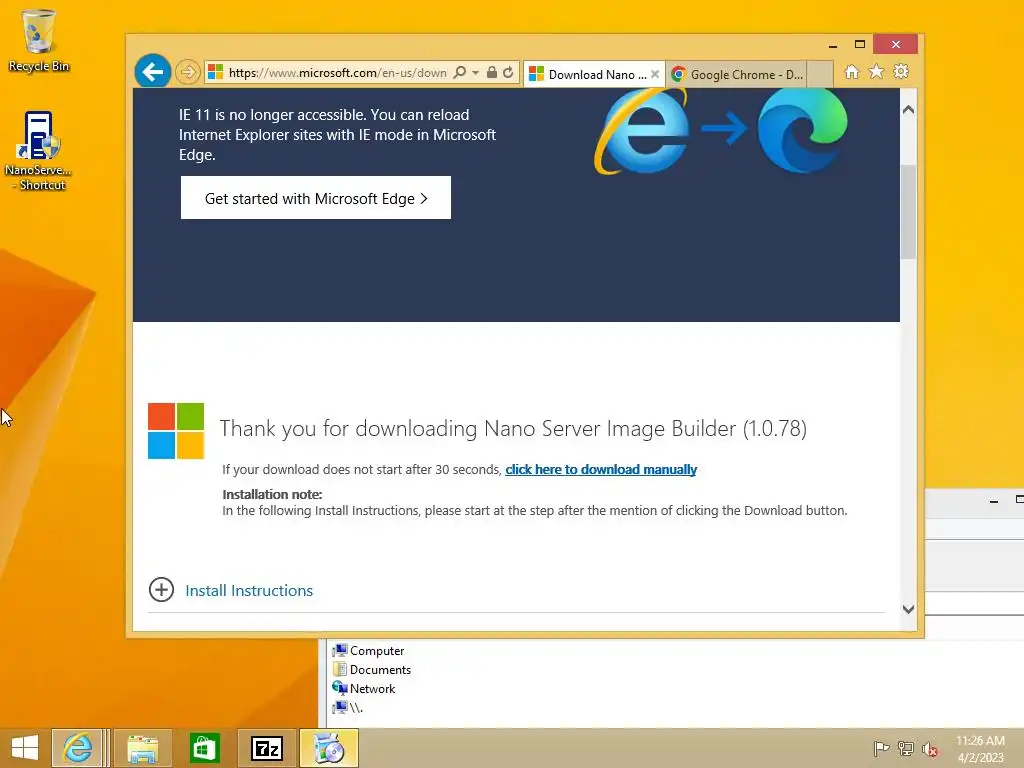Minimize the Internet Explorer window
This screenshot has width=1024, height=768.
833,45
